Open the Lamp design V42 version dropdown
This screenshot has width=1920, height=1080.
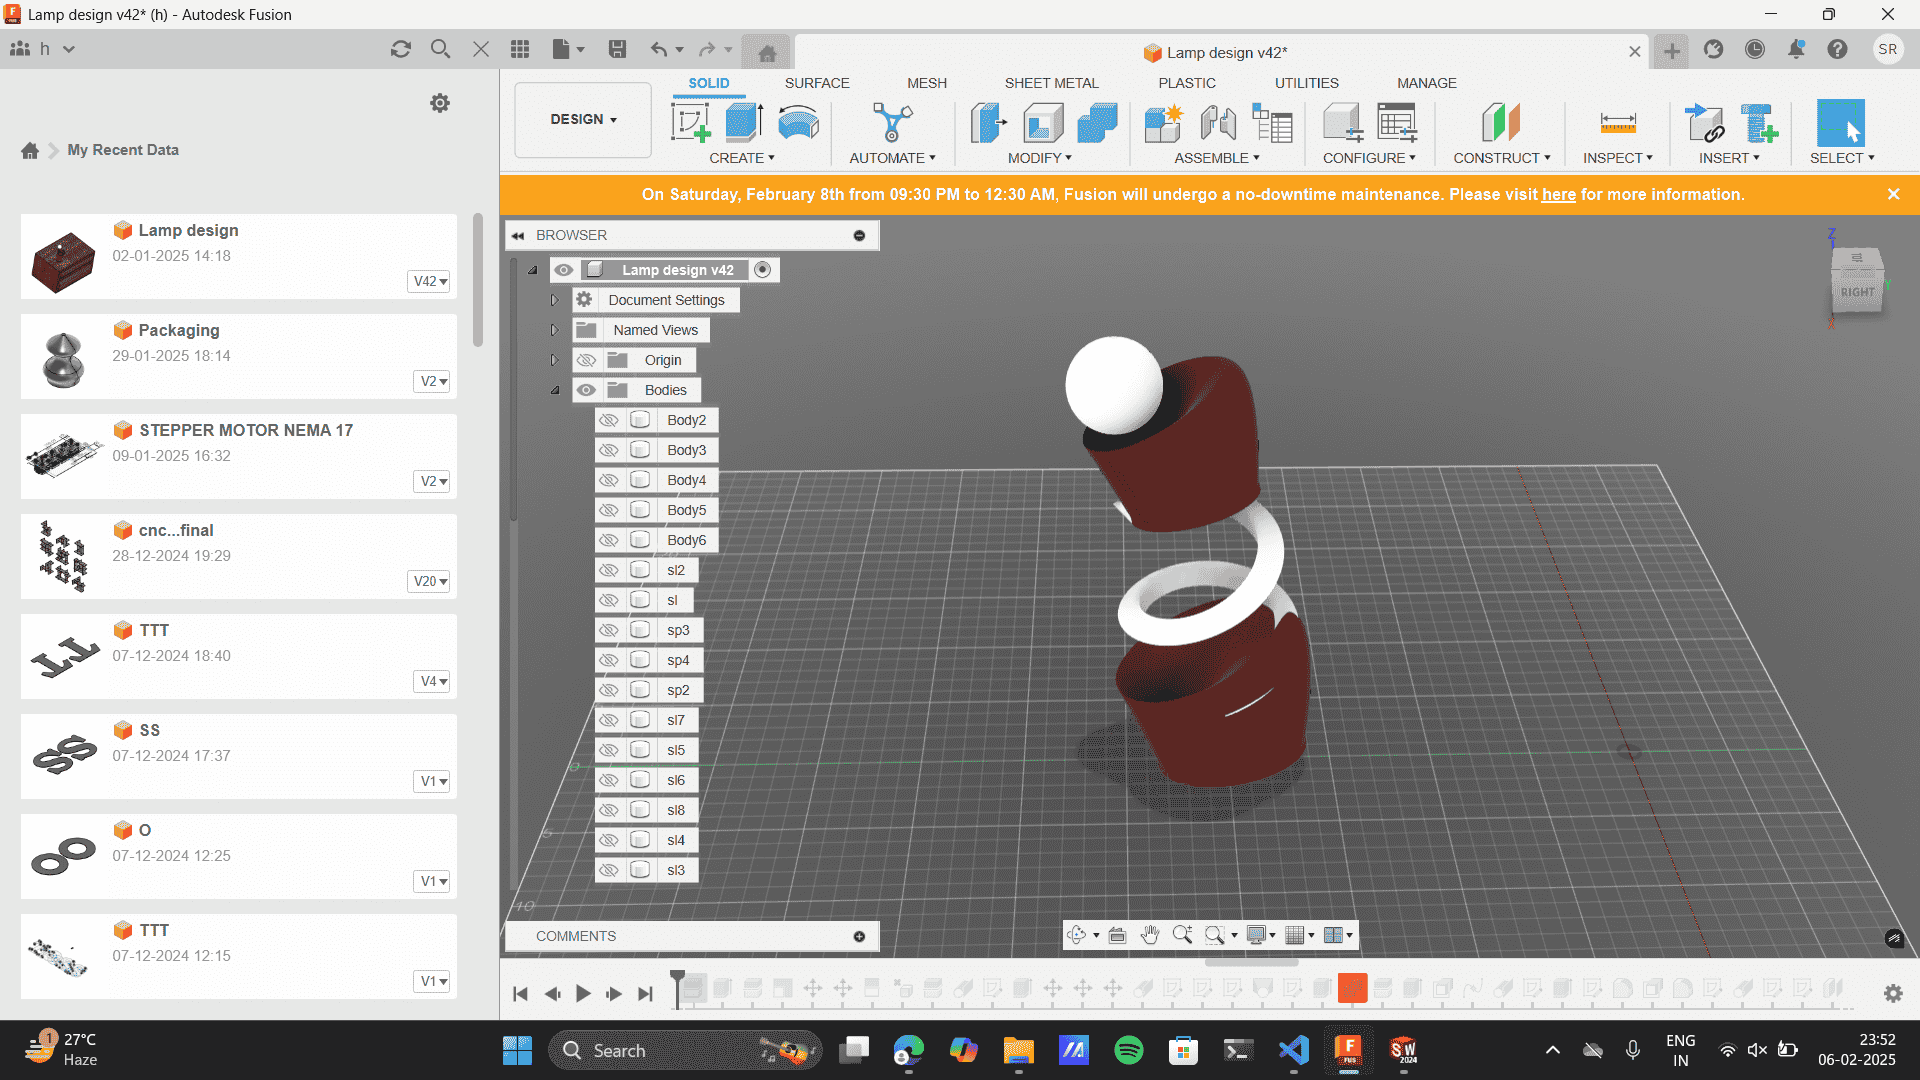(x=431, y=281)
